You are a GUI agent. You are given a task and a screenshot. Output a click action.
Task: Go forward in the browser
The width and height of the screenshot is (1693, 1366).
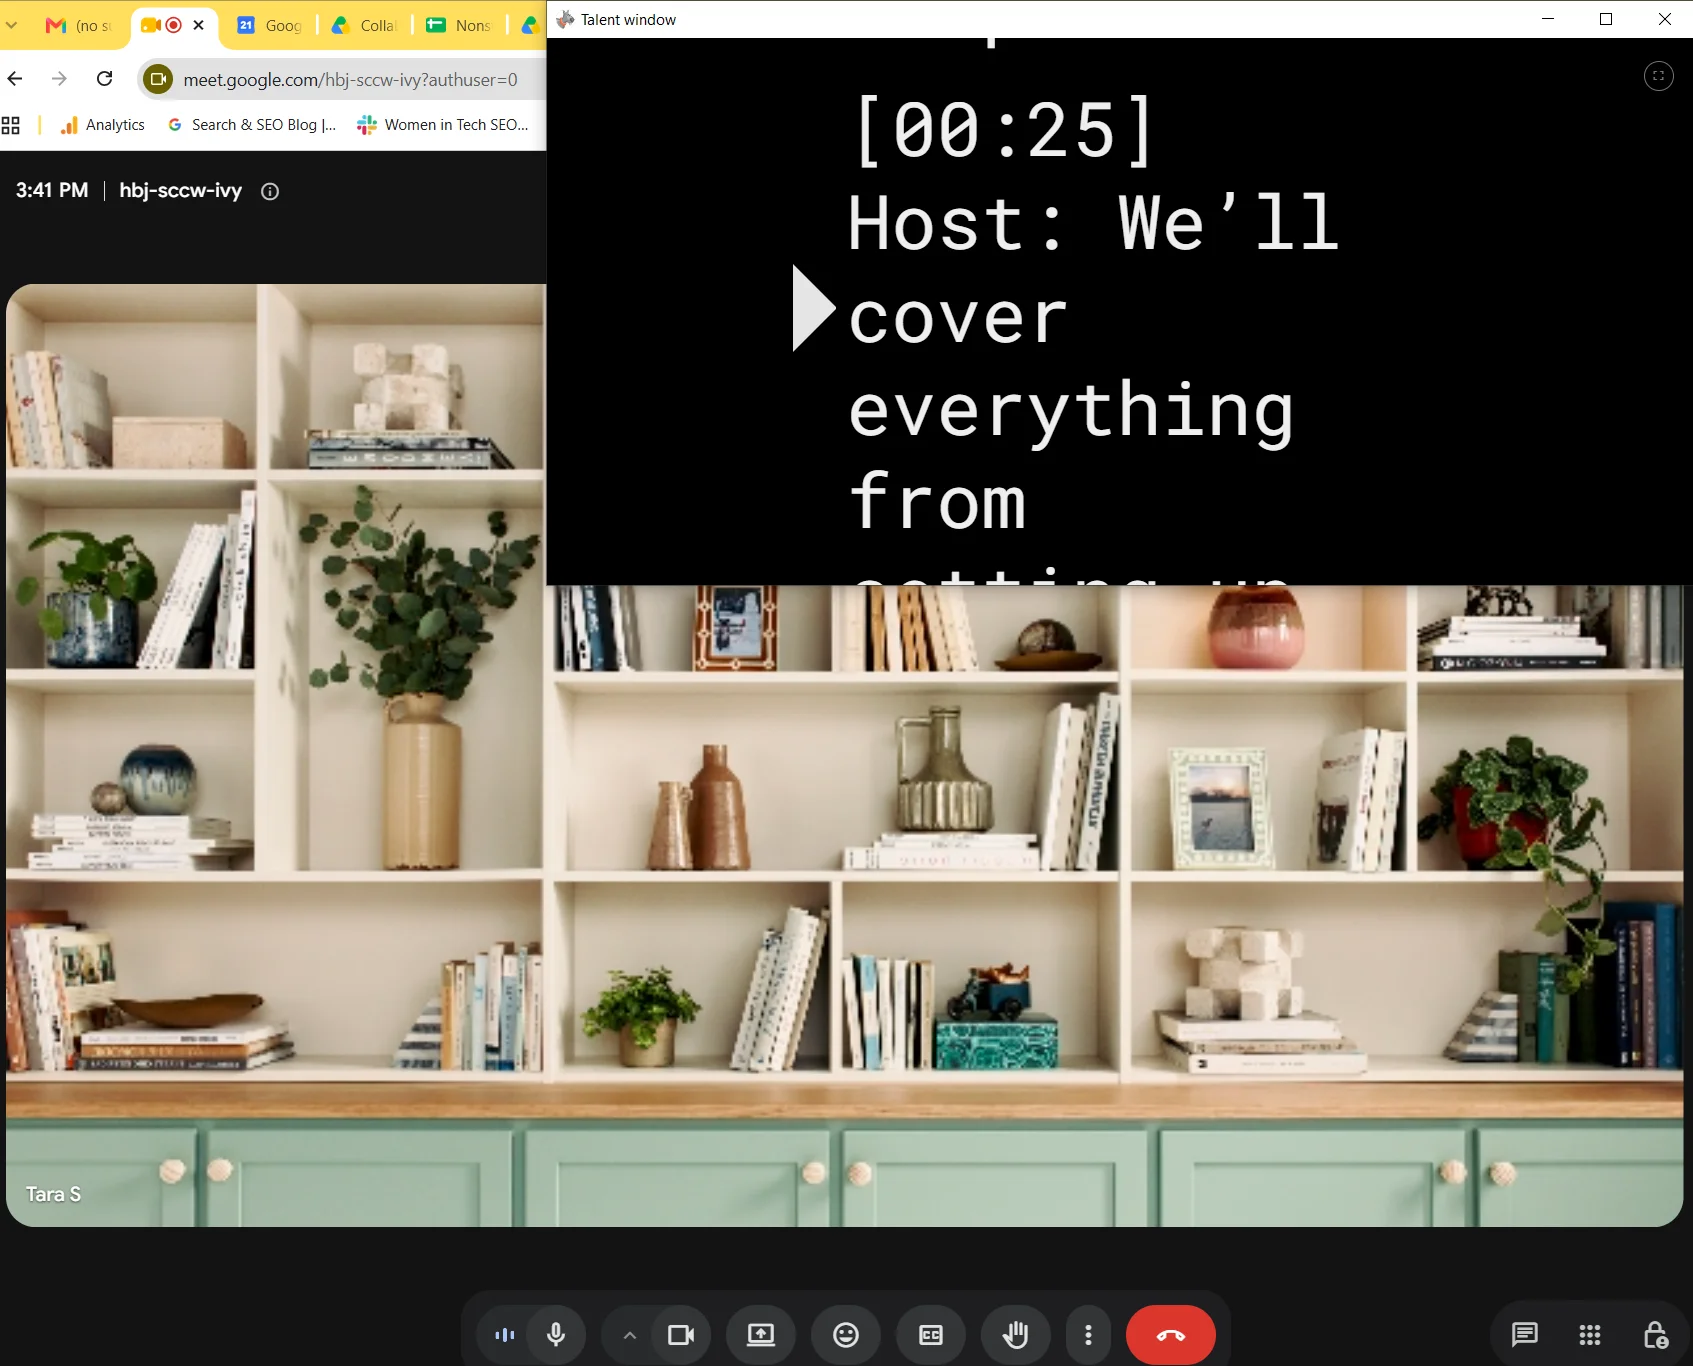click(x=59, y=78)
